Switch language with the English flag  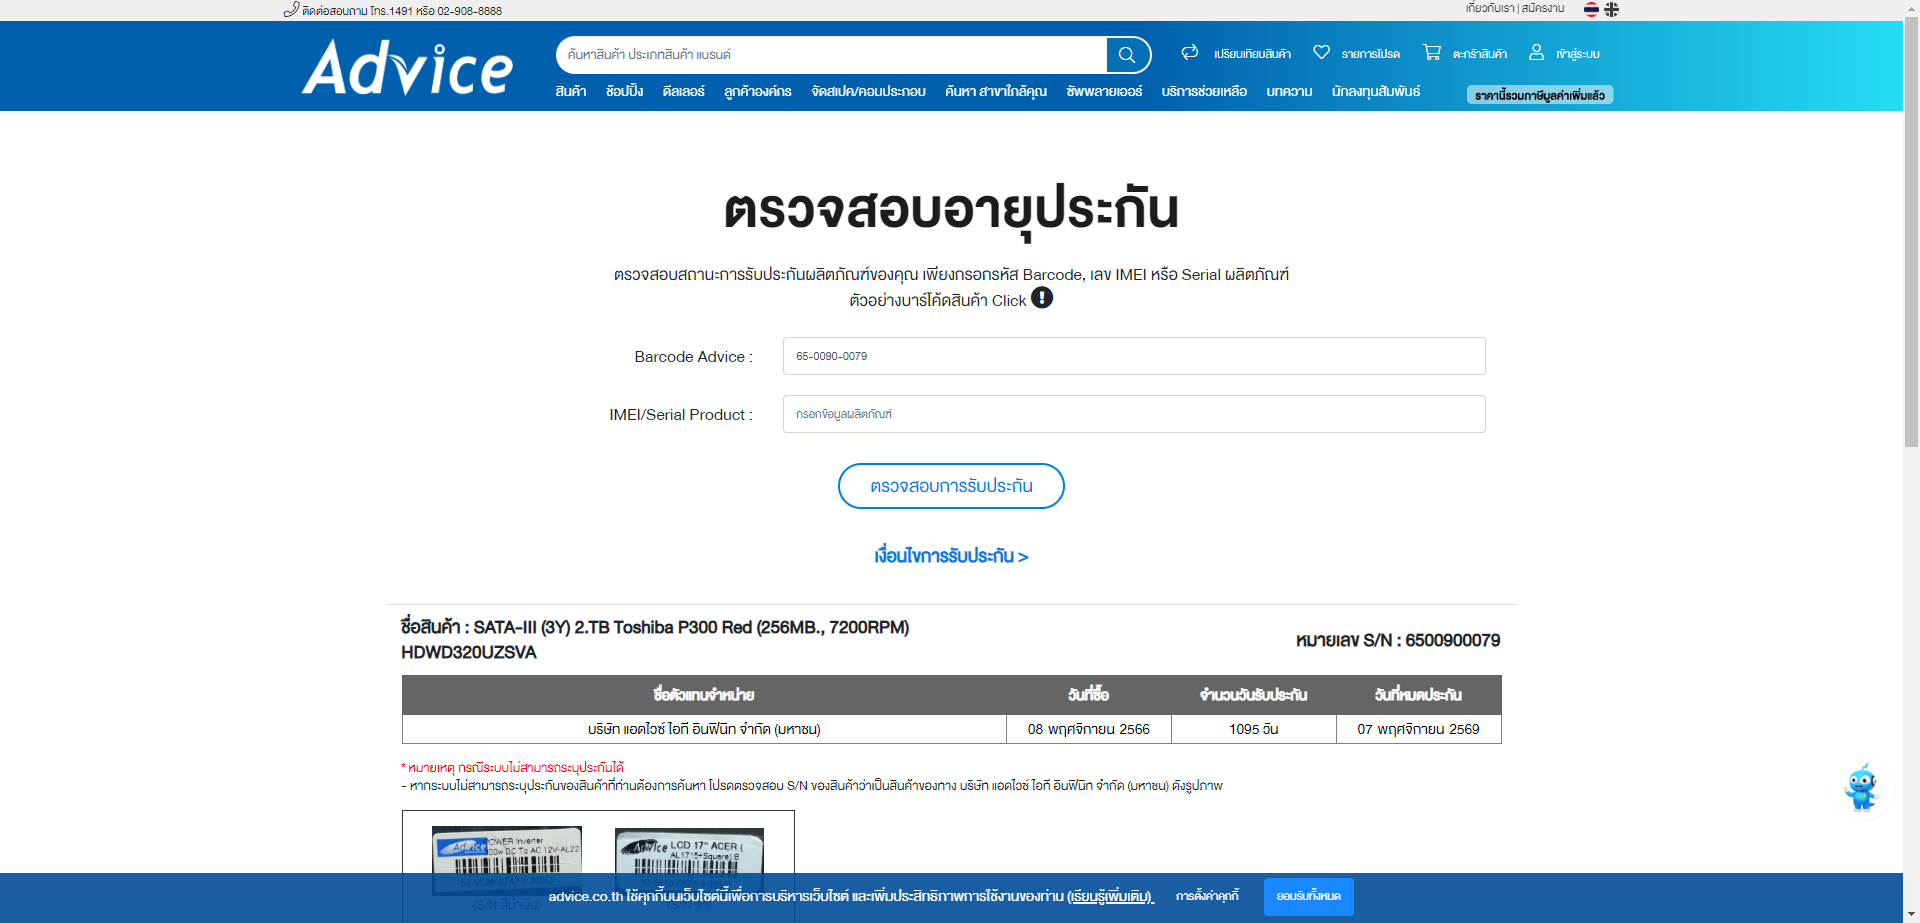[x=1611, y=10]
